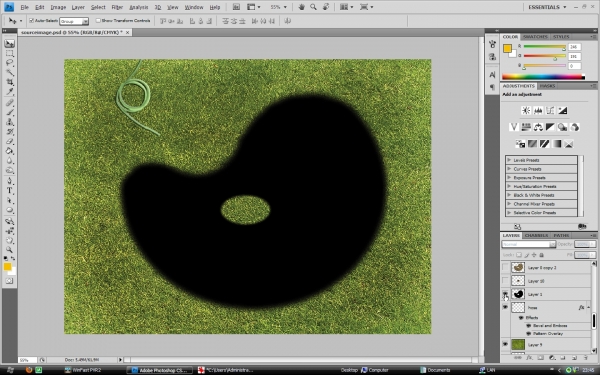Screen dimensions: 600x375
Task: Click the Add Layer Mask icon
Action: tap(541, 358)
